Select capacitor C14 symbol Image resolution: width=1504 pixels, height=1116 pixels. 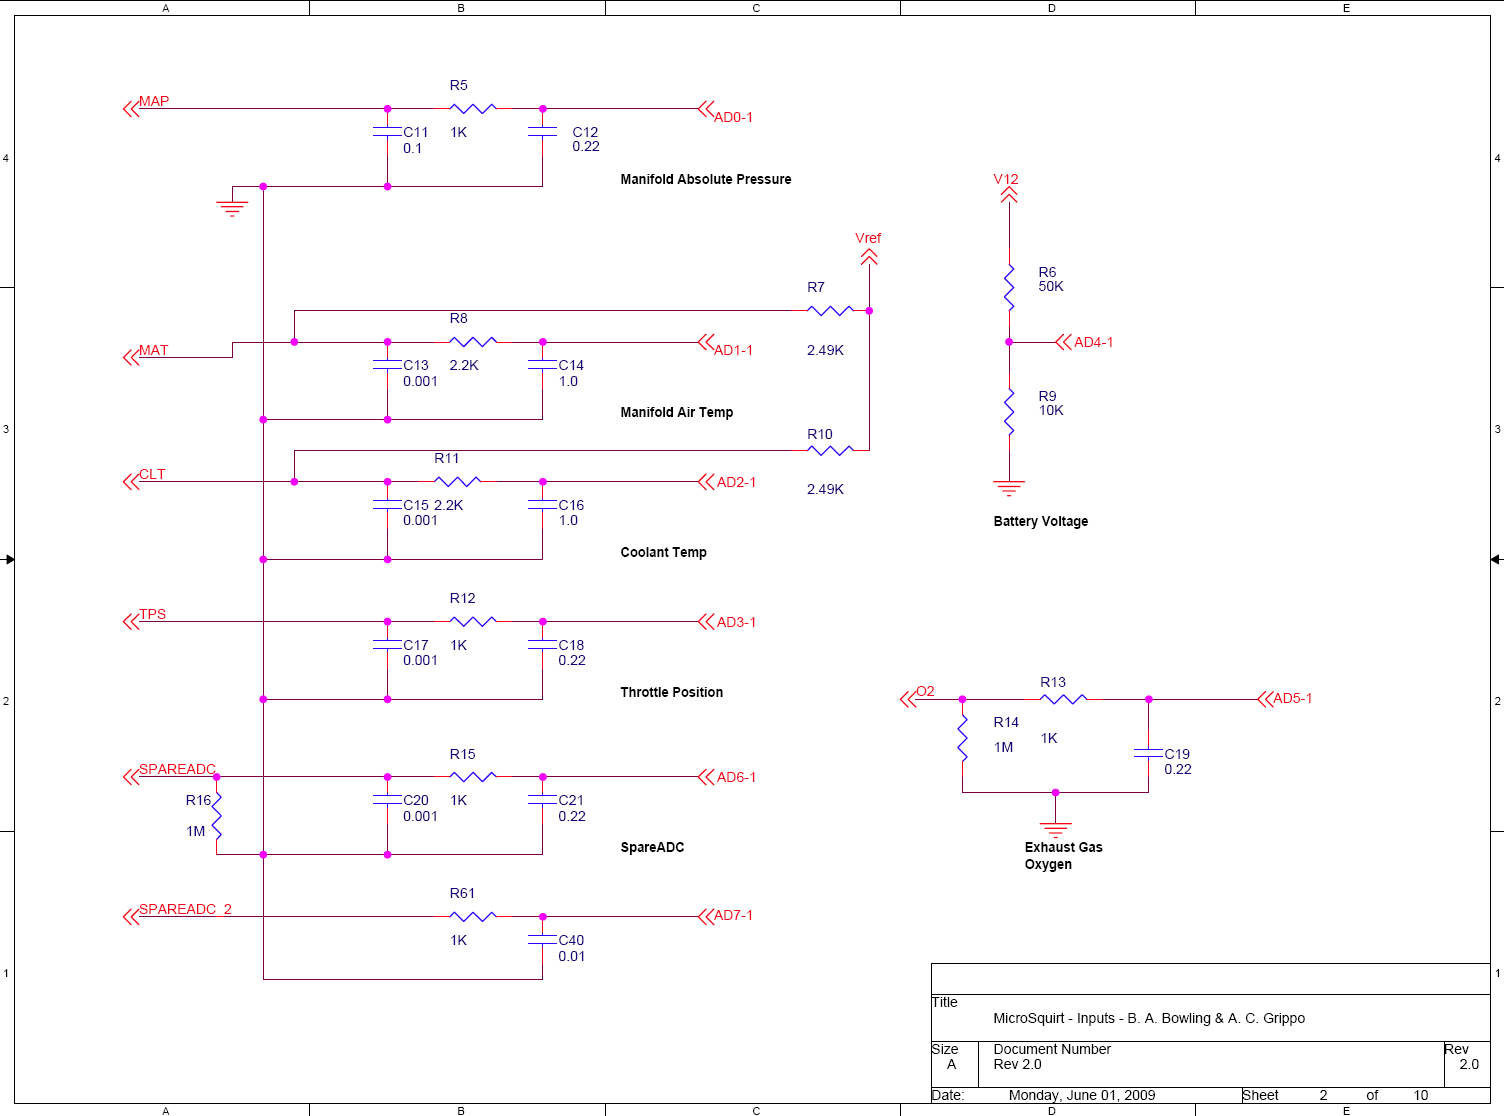[542, 365]
